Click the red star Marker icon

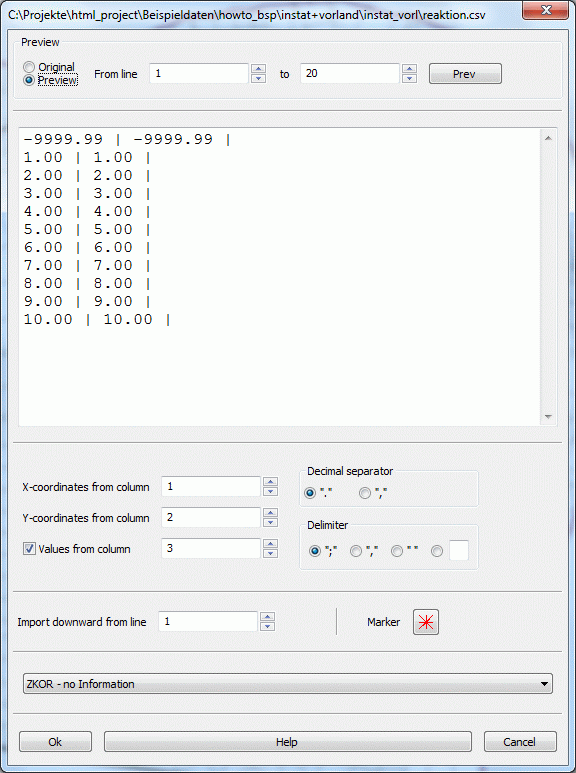tap(426, 622)
